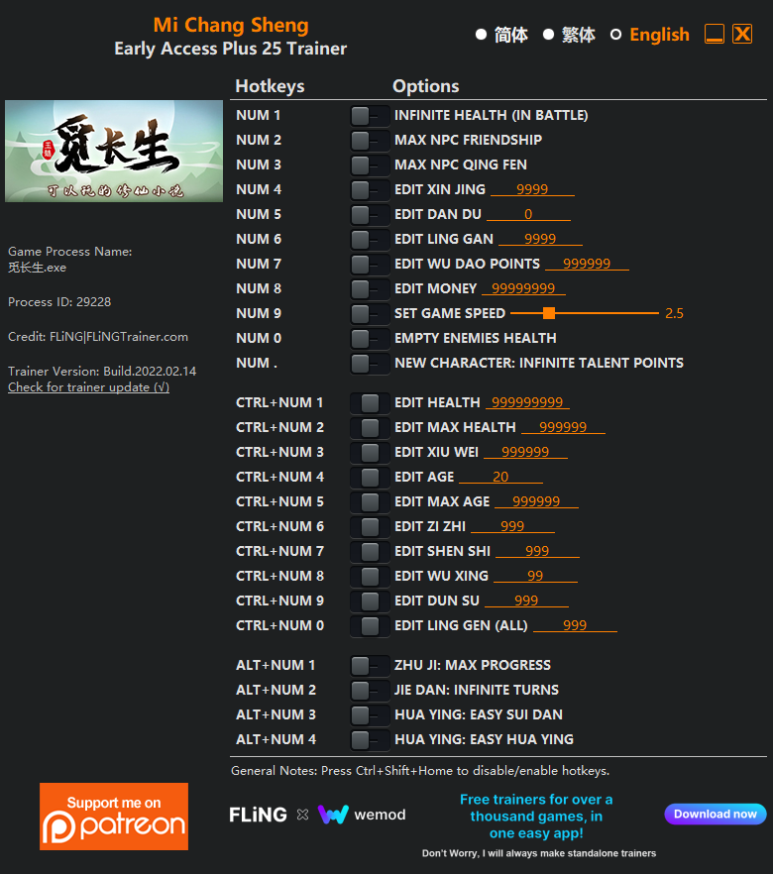
Task: Toggle the Set Game Speed switch
Action: pos(370,314)
